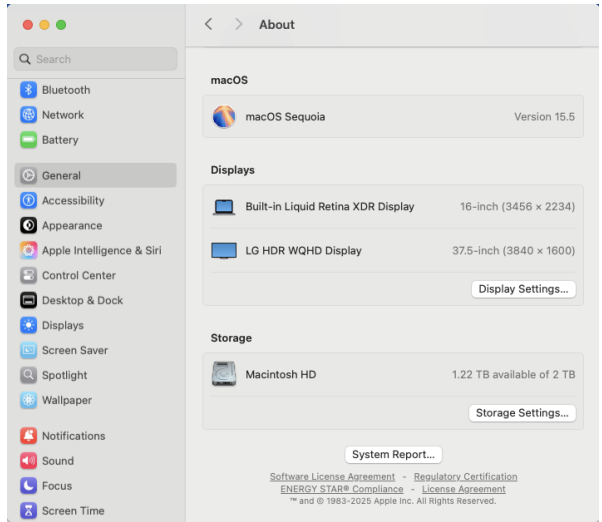Click the About page title
The height and width of the screenshot is (522, 602).
click(x=277, y=25)
